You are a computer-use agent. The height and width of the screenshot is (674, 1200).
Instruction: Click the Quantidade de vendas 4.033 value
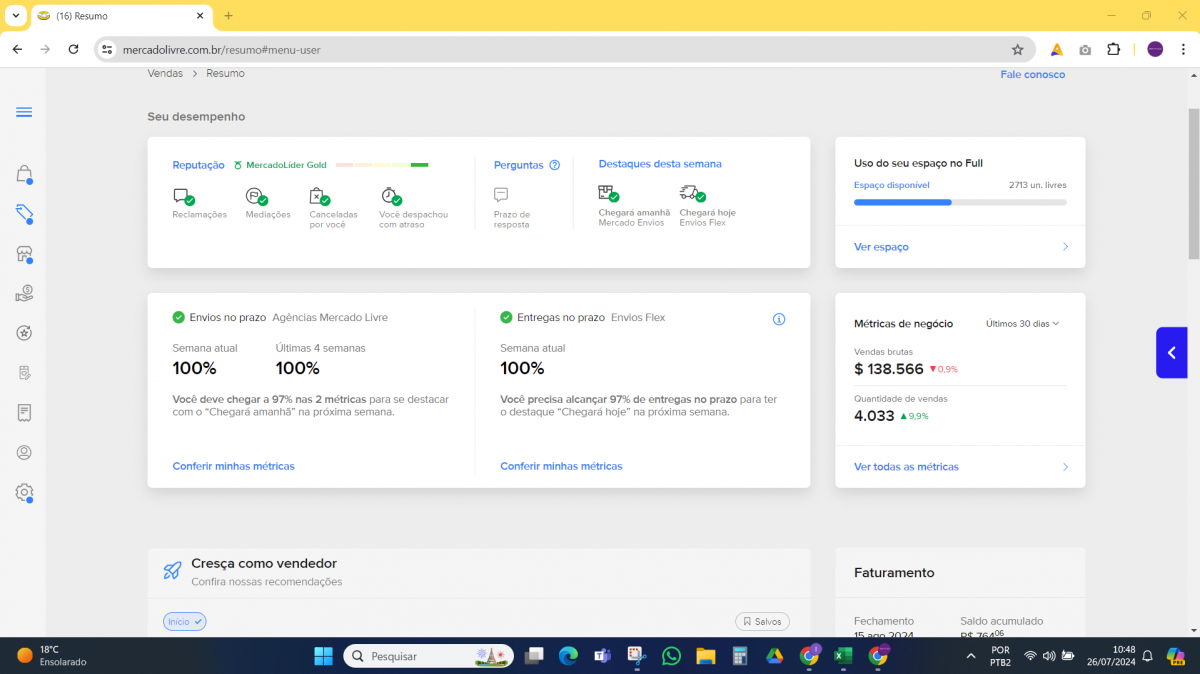874,416
